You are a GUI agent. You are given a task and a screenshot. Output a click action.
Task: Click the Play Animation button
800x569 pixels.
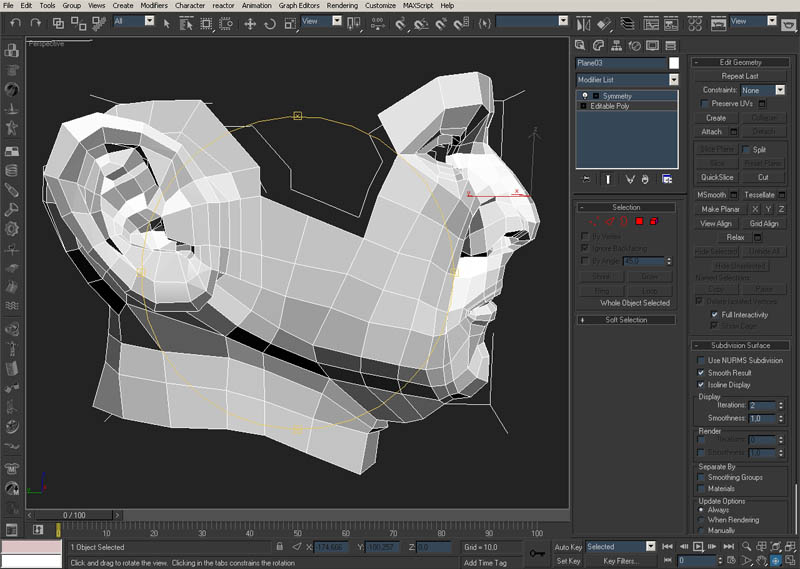click(x=699, y=547)
